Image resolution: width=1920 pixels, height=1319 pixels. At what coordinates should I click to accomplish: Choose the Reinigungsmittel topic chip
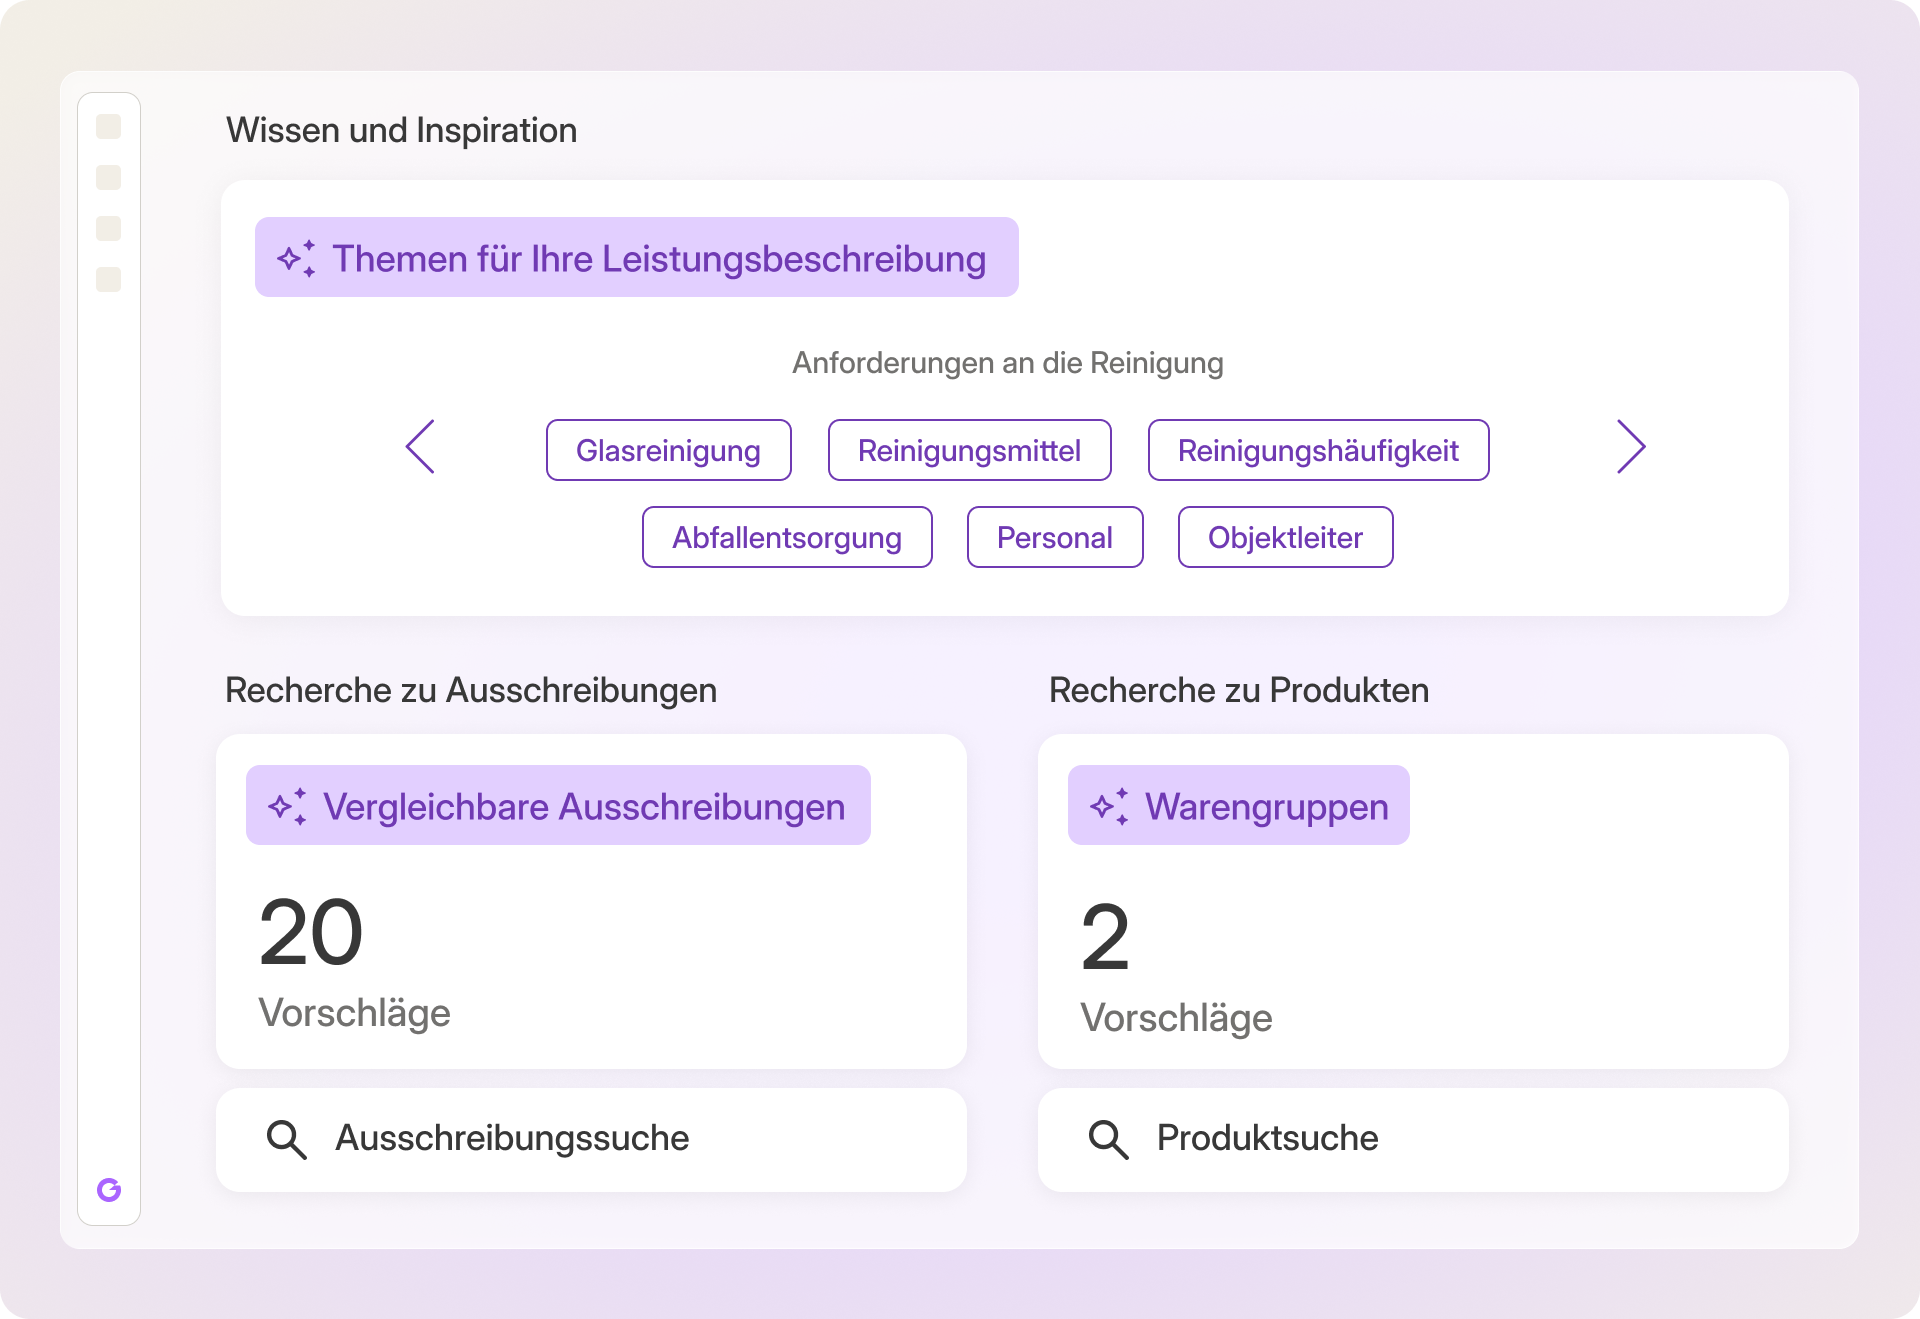(x=969, y=451)
